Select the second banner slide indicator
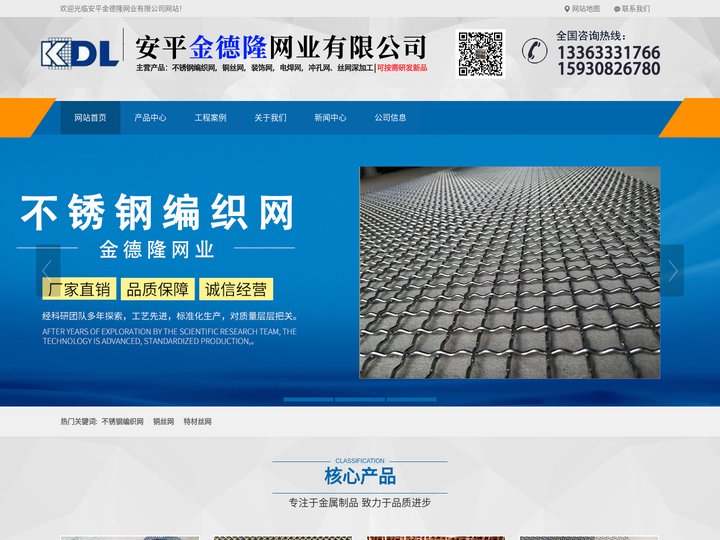The width and height of the screenshot is (720, 540). pyautogui.click(x=360, y=399)
